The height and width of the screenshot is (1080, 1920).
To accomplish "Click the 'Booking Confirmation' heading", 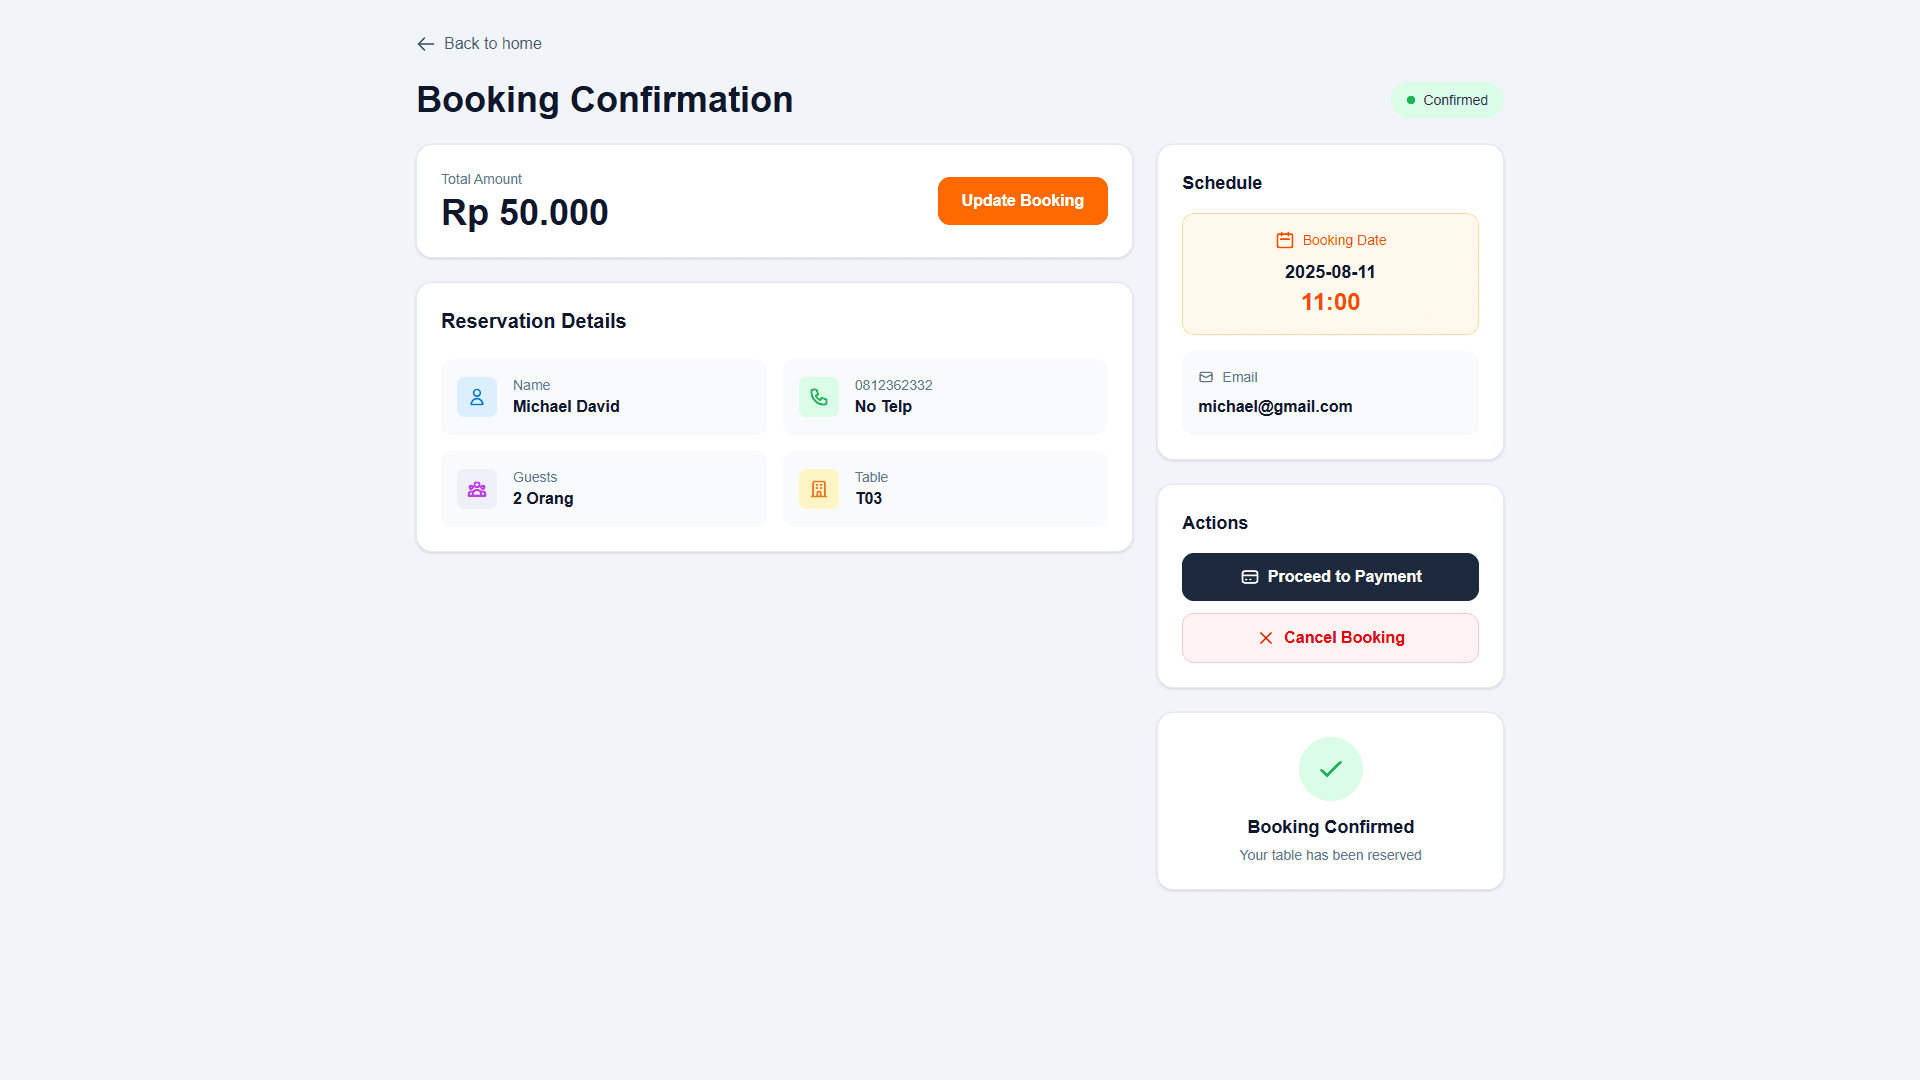I will click(605, 100).
